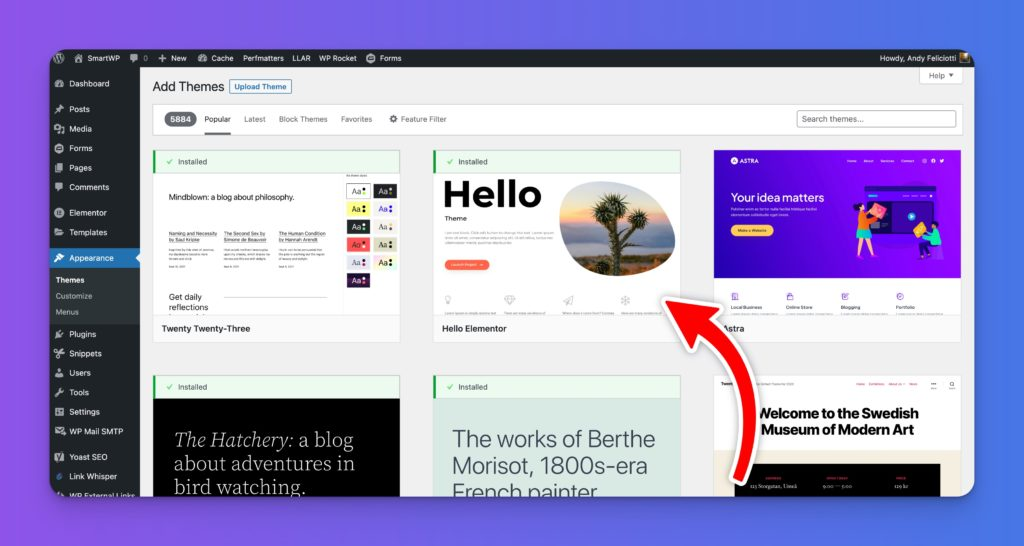This screenshot has height=546, width=1024.
Task: Switch to the Block Themes tab
Action: (x=303, y=119)
